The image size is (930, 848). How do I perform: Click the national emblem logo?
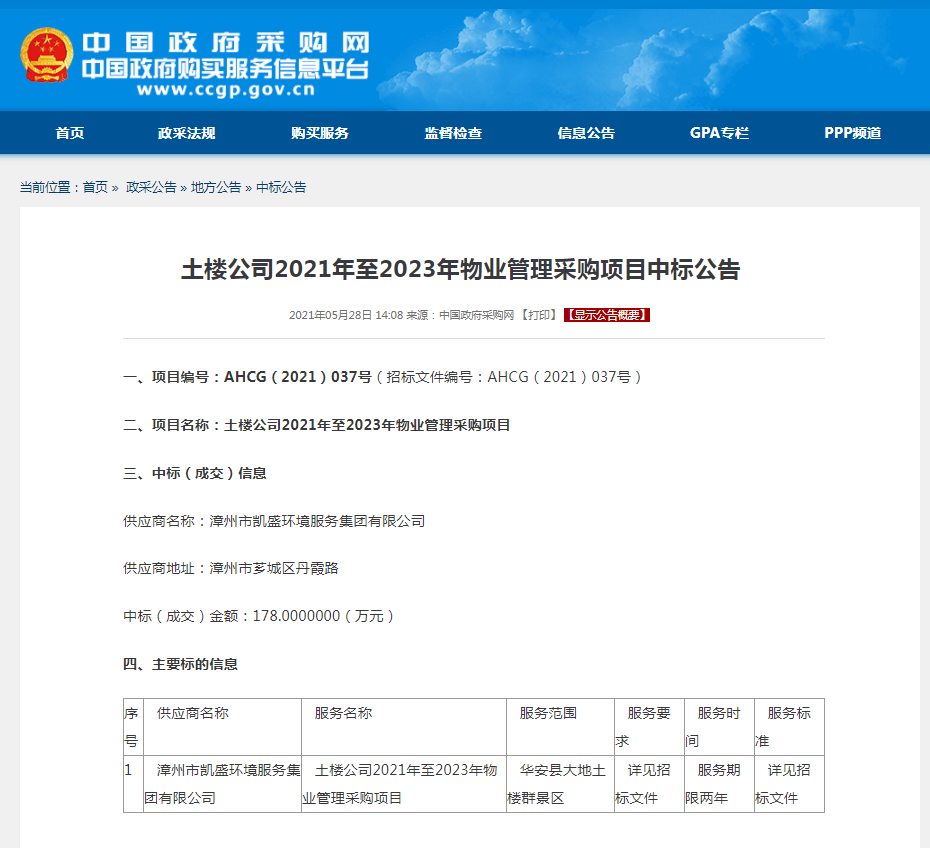pos(46,55)
